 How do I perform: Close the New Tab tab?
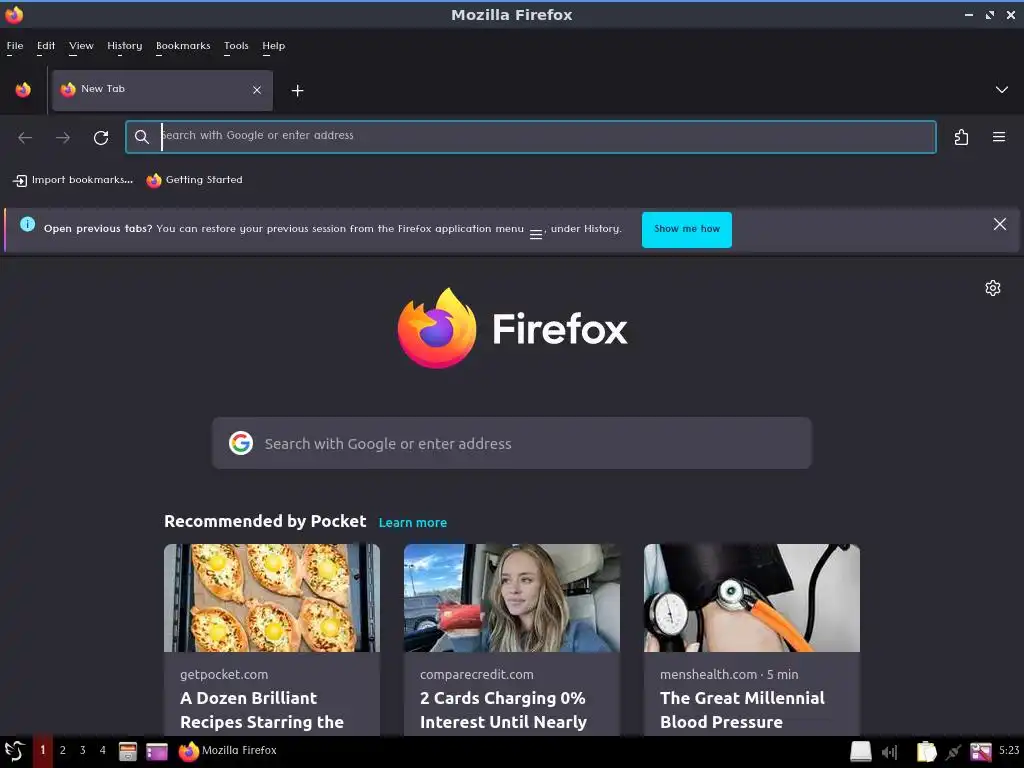point(257,90)
